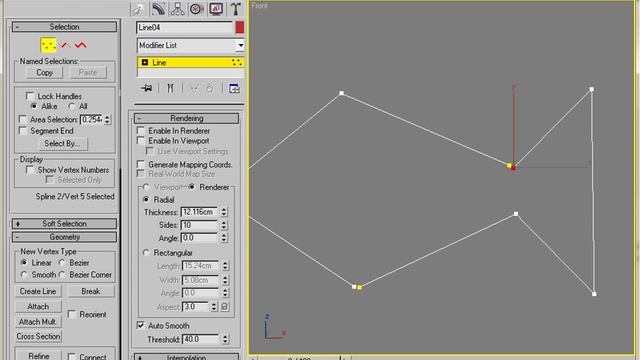Enable Area Selection checkbox
Viewport: 640px width, 360px height.
23,119
